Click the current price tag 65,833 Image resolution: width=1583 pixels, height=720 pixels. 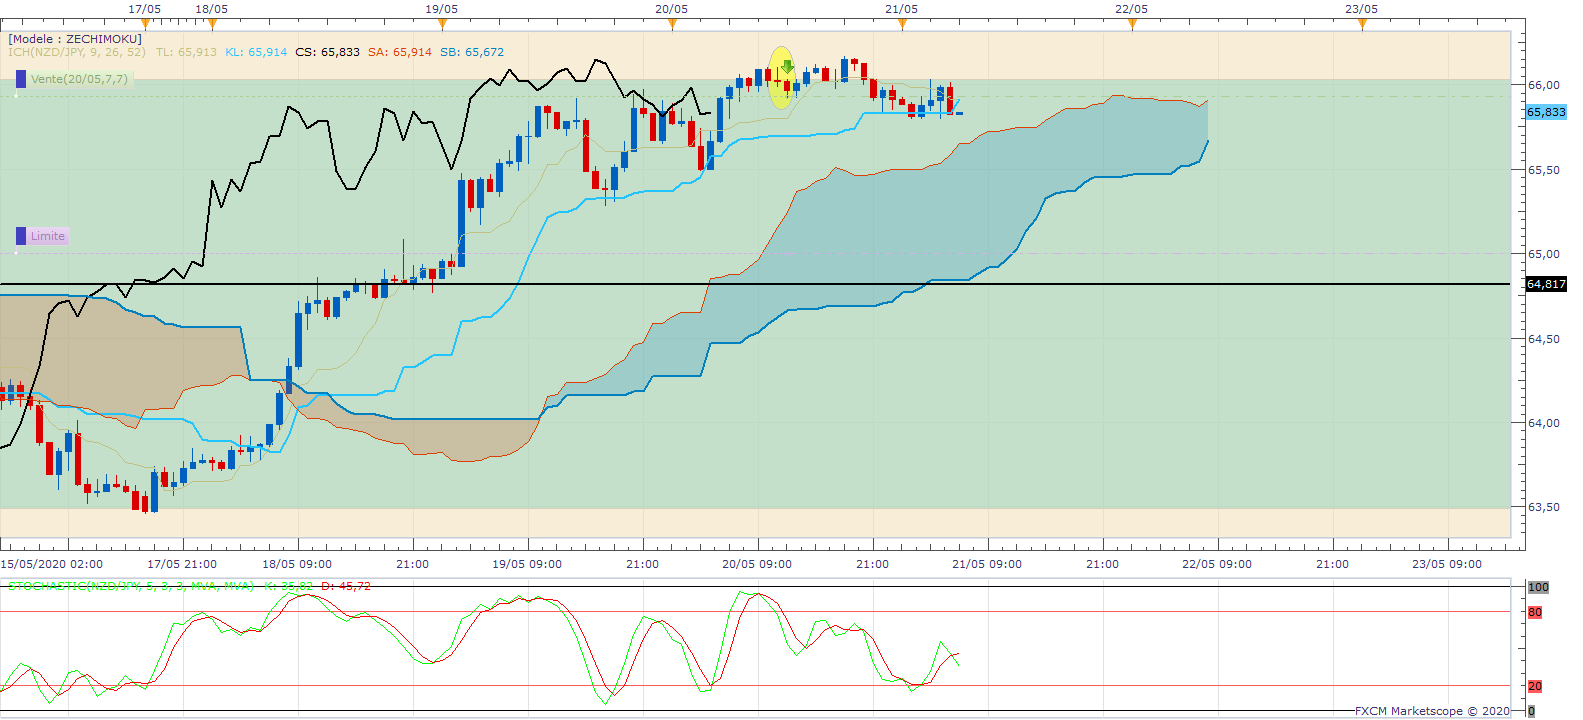pyautogui.click(x=1546, y=112)
